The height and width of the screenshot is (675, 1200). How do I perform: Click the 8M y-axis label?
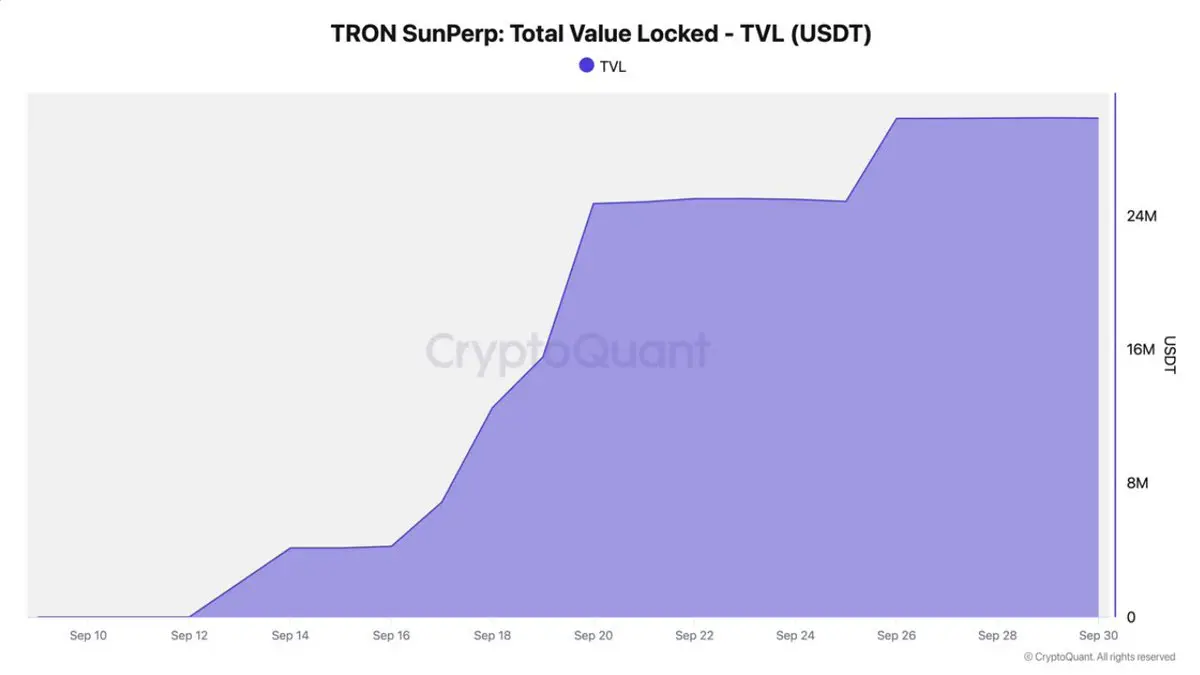click(x=1138, y=483)
